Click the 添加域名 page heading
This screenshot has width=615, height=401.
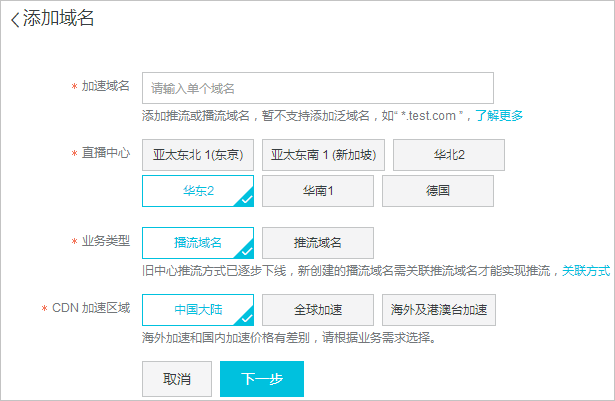coord(58,20)
